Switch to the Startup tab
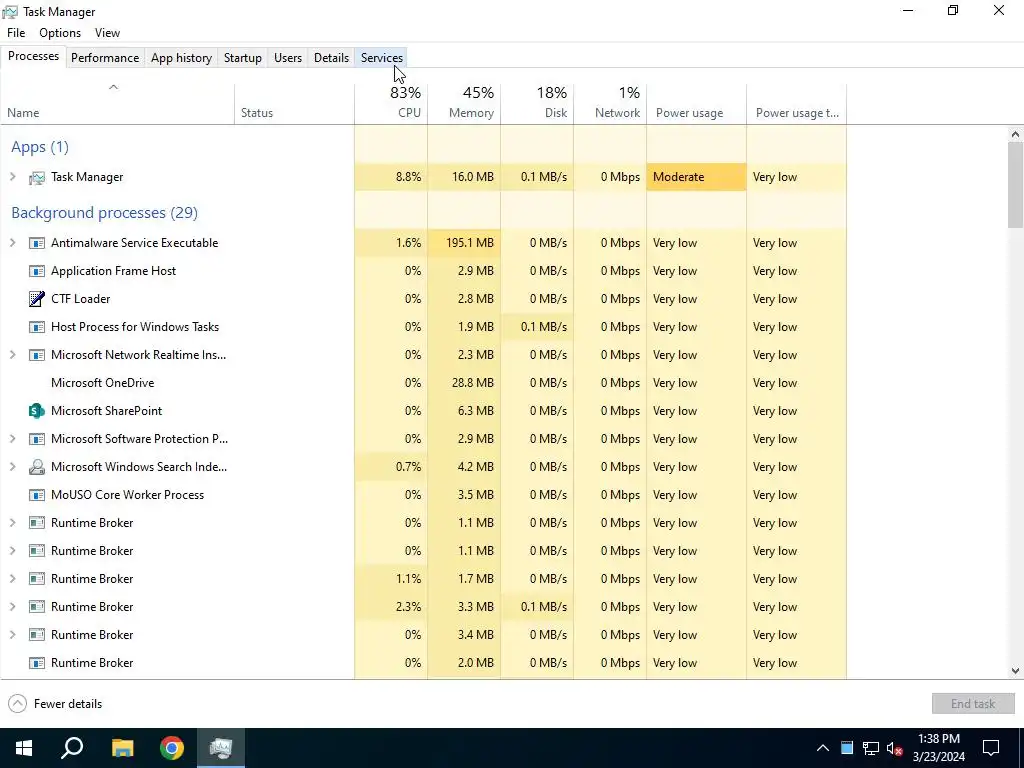 pyautogui.click(x=243, y=57)
